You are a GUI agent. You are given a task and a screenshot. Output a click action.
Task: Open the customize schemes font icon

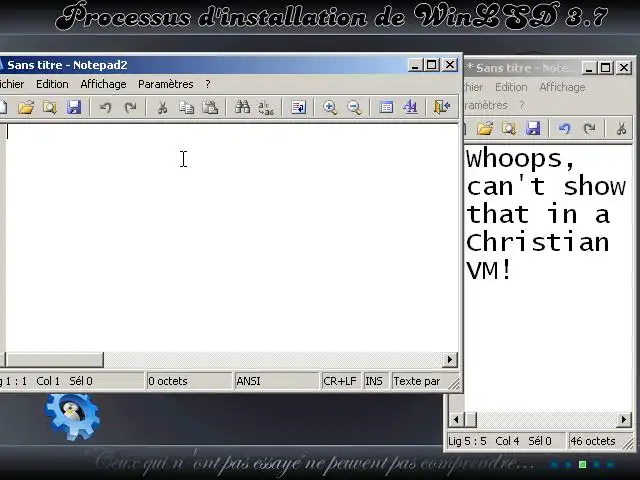pos(410,107)
